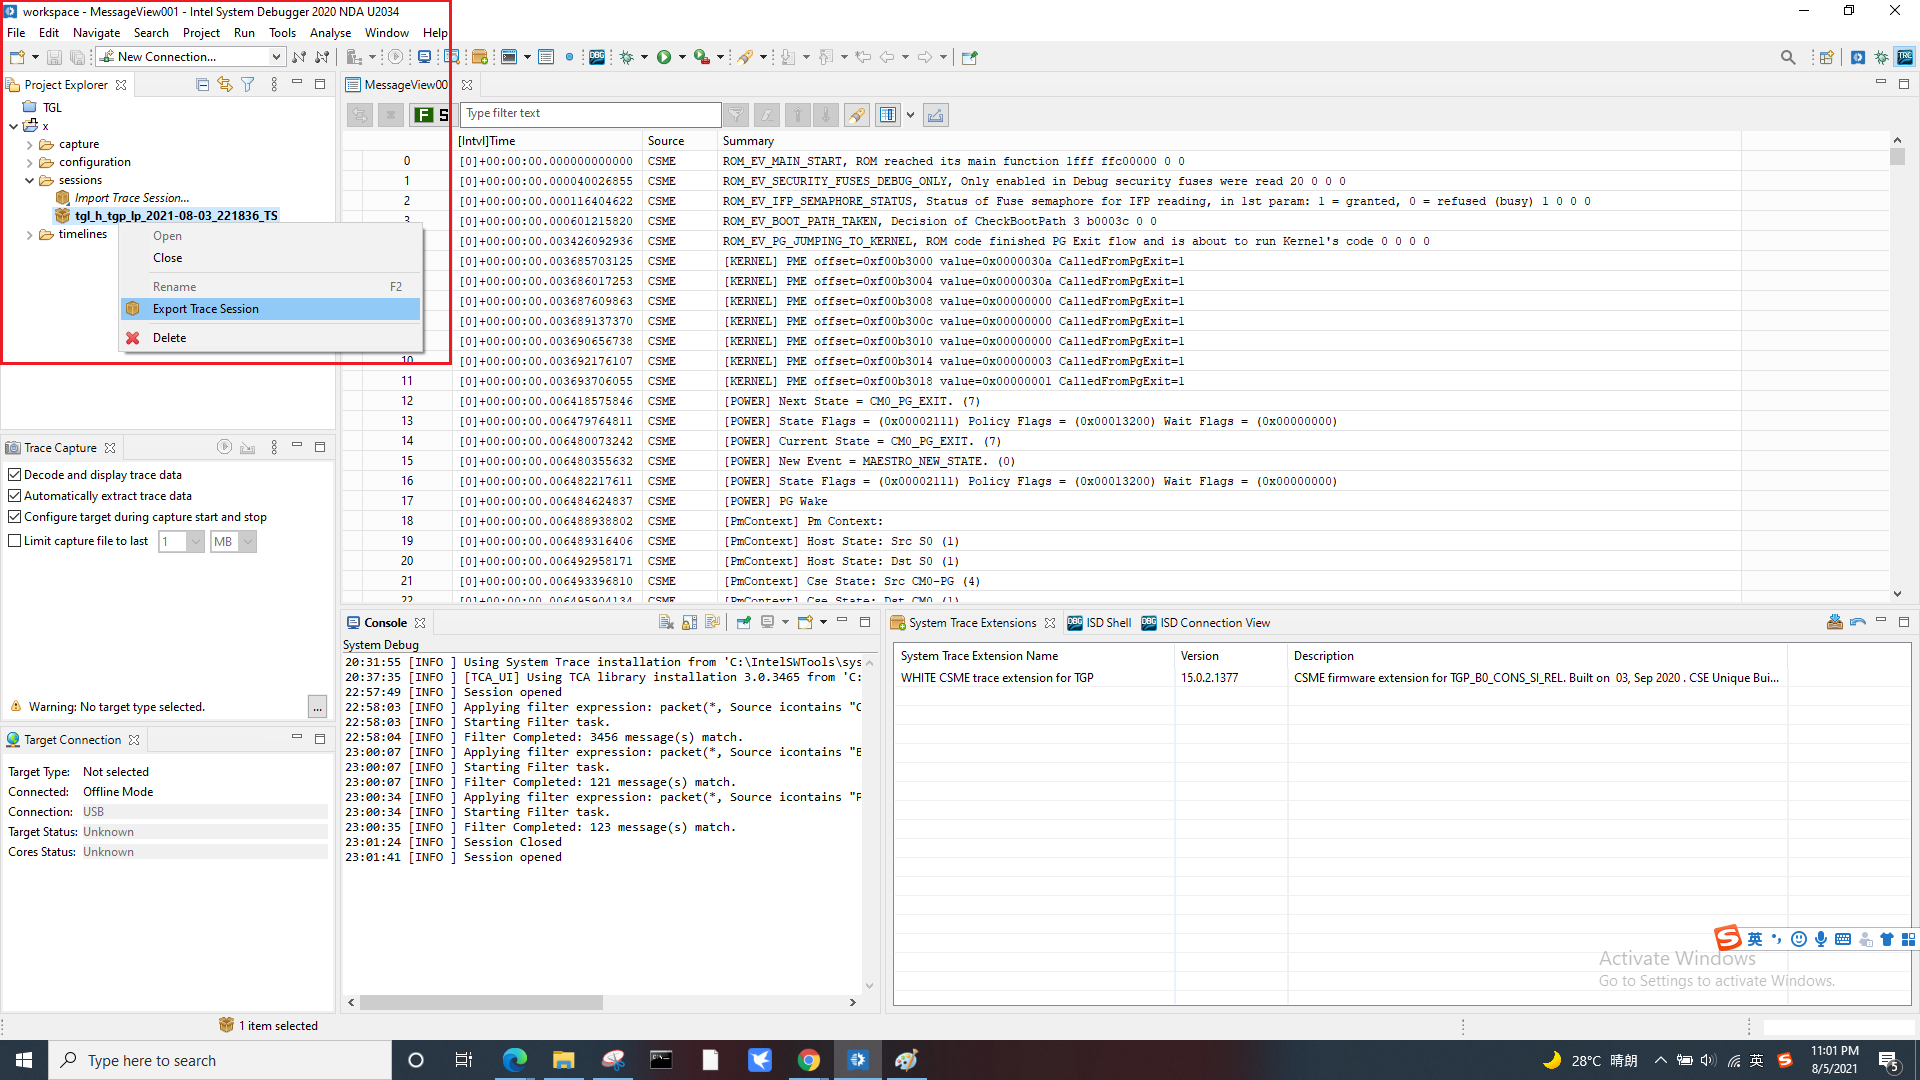The image size is (1920, 1080).
Task: Click the chart icon in MessageView toolbar
Action: coord(936,115)
